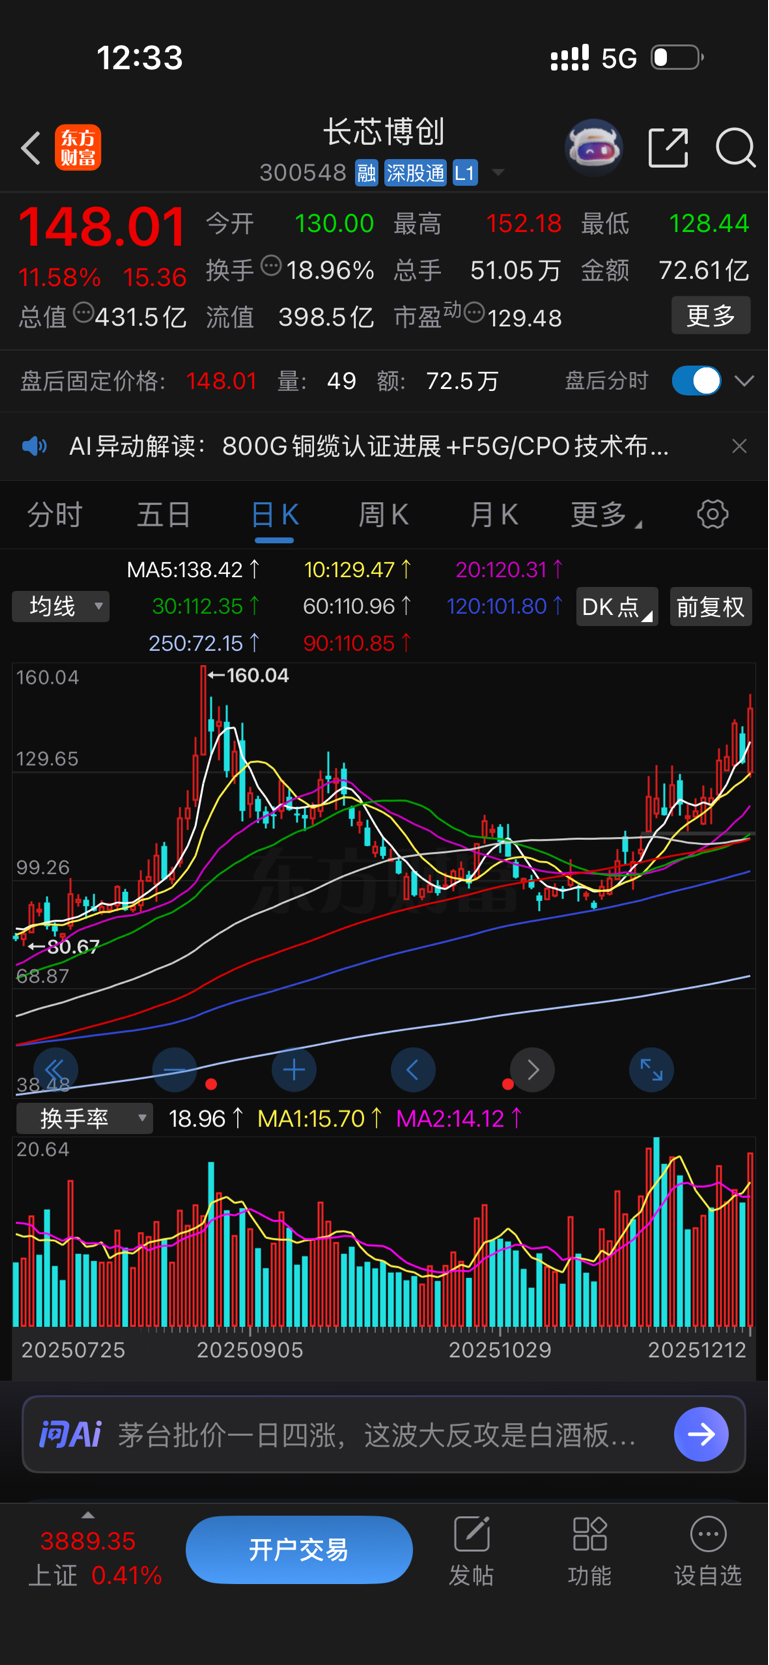
Task: Tap 设自选 watchlist icon
Action: tap(708, 1551)
